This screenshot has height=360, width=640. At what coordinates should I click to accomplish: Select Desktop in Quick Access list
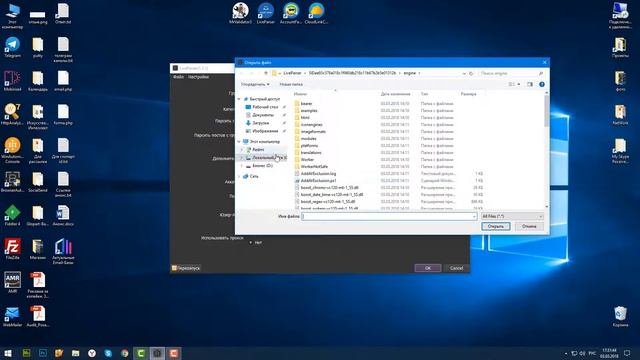265,107
